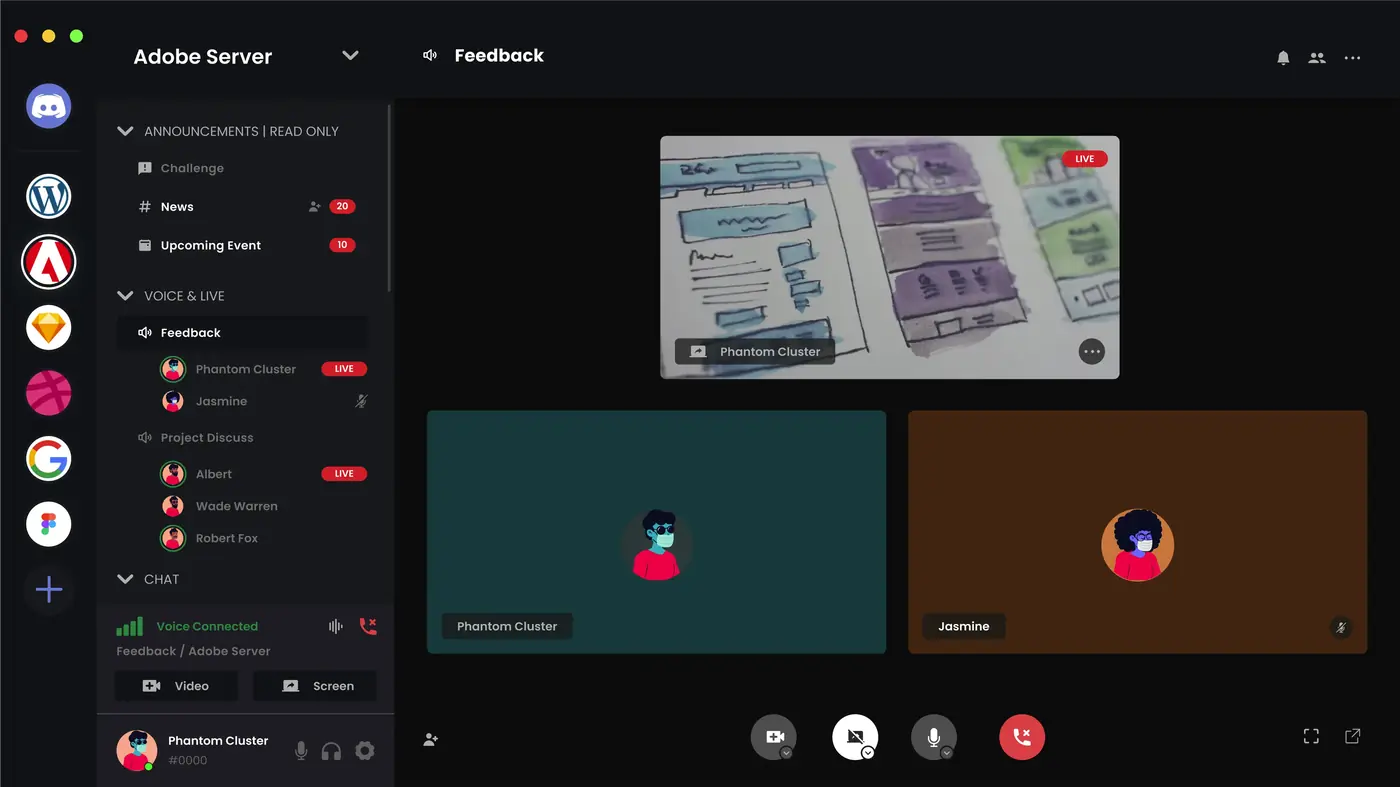Switch to the Figma server
This screenshot has width=1400, height=787.
click(x=49, y=524)
